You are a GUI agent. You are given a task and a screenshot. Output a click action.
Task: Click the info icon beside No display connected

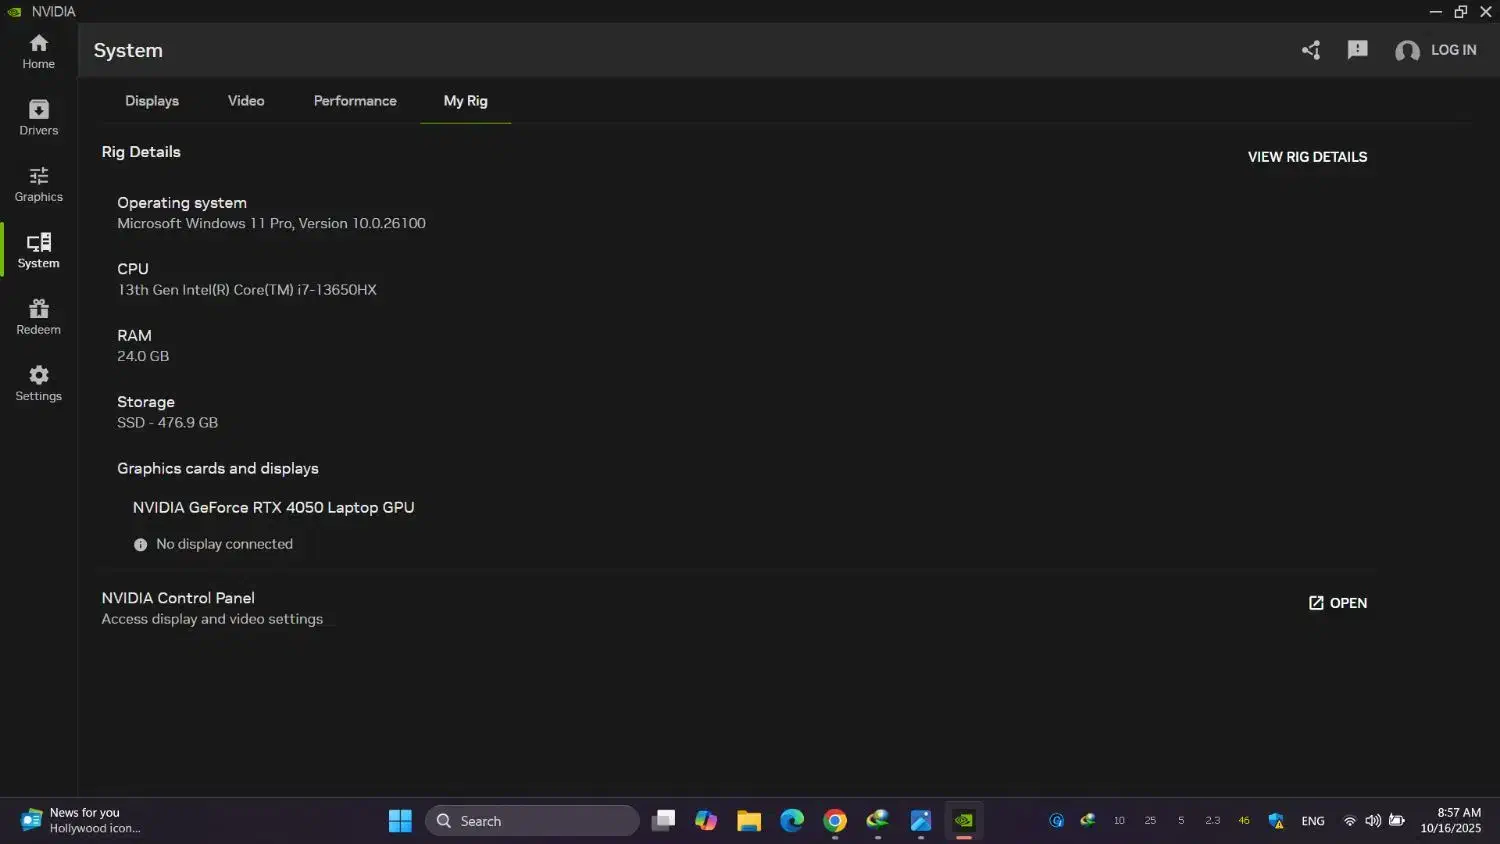tap(141, 545)
